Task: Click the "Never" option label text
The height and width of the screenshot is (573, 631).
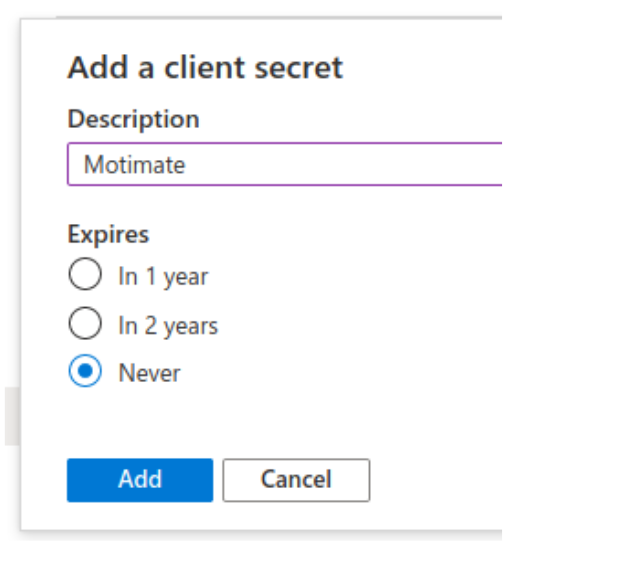Action: point(149,373)
